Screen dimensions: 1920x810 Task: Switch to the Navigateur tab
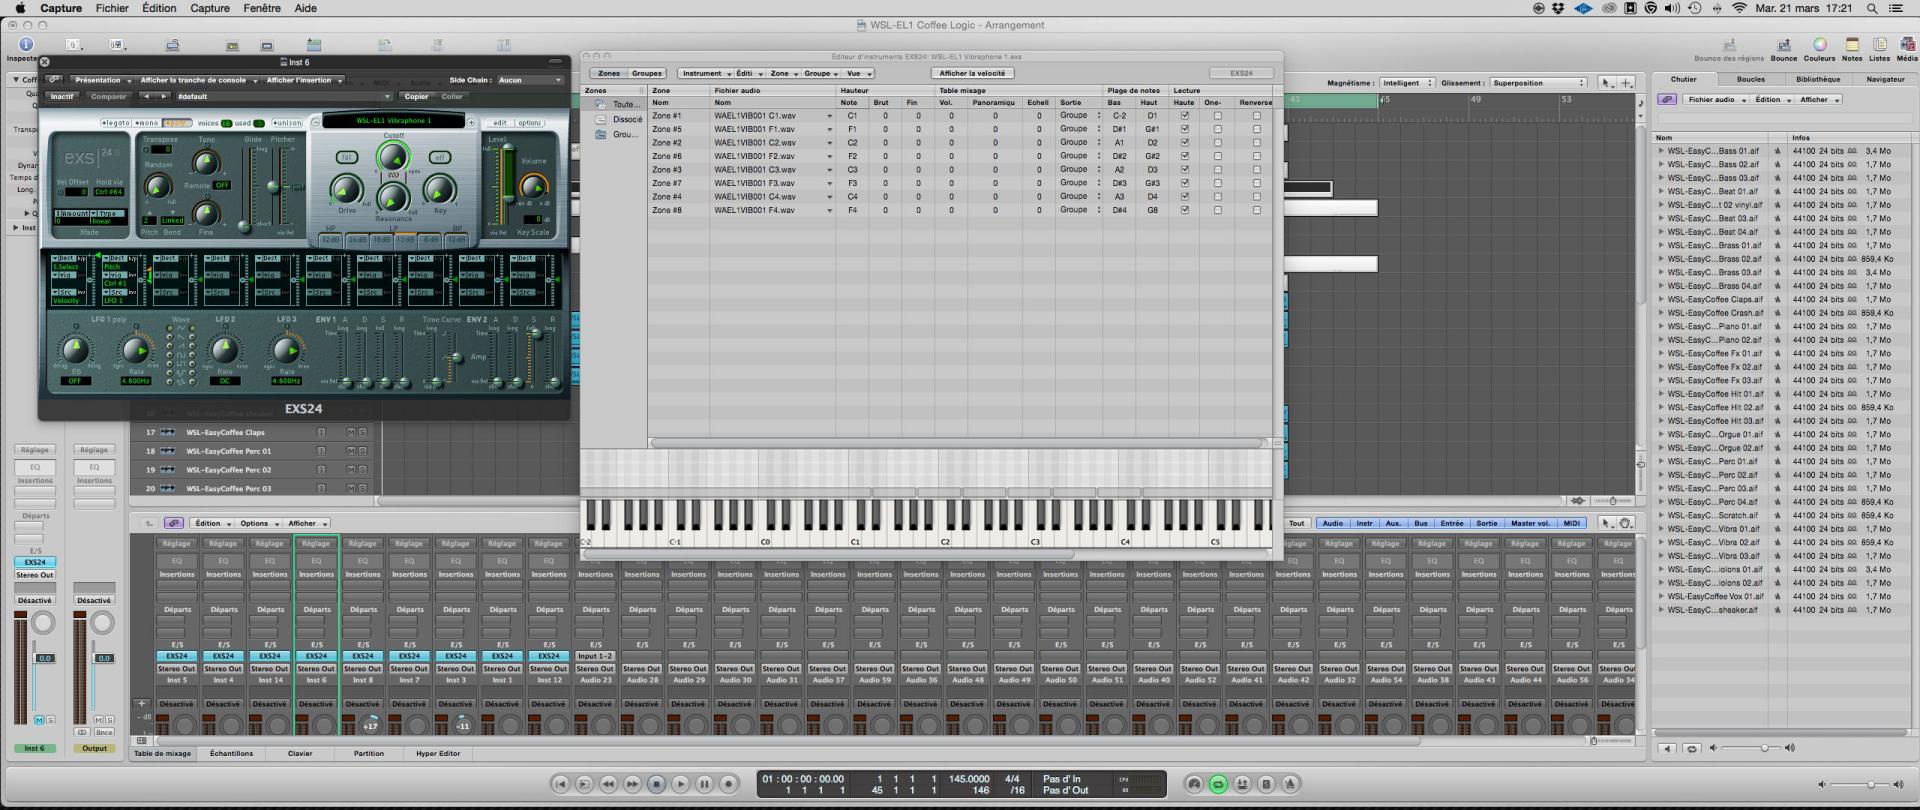tap(1885, 79)
